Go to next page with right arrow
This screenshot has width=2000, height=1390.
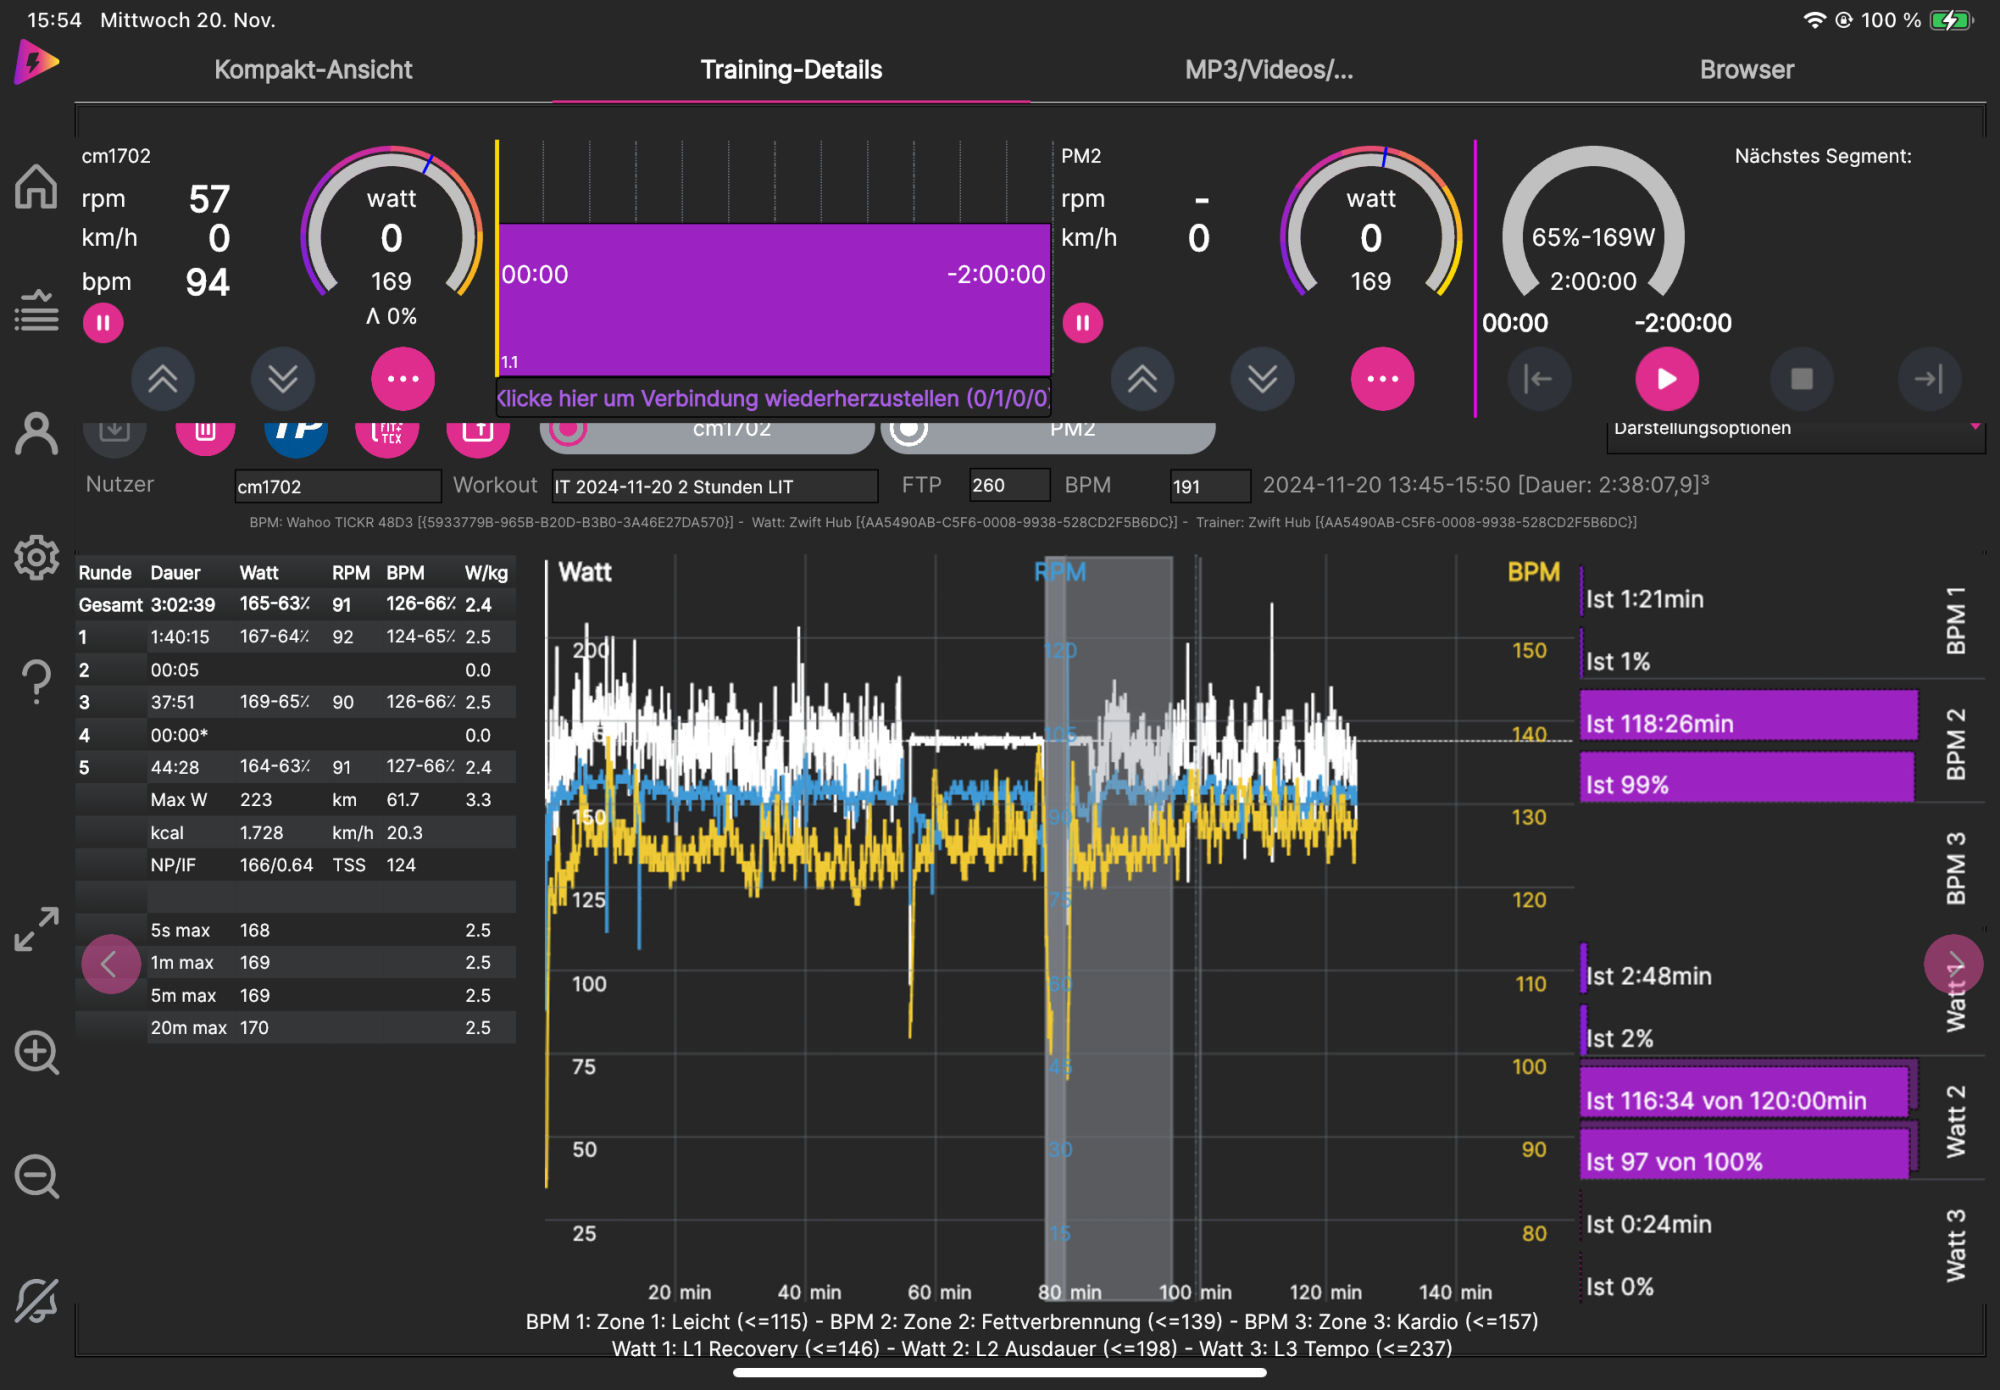pos(1953,964)
